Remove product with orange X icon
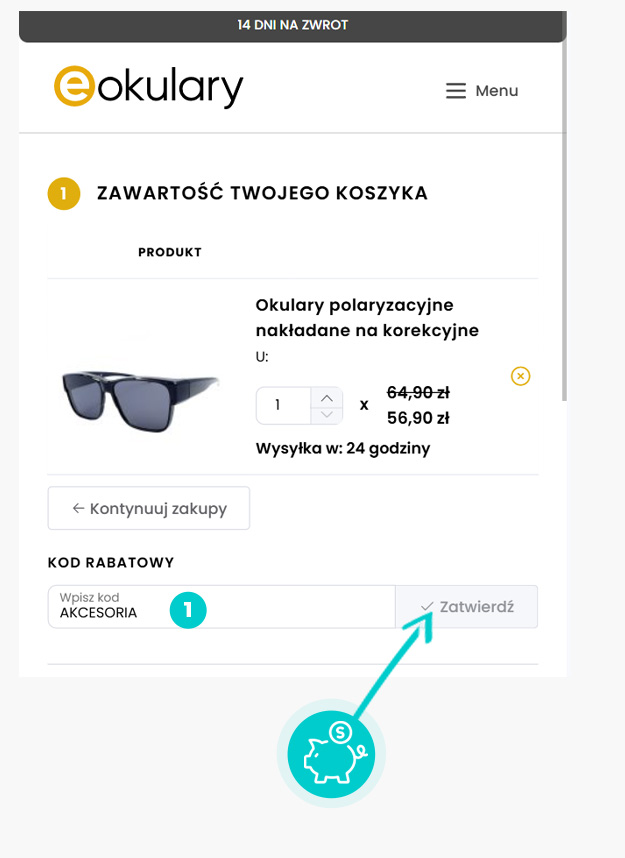The width and height of the screenshot is (625, 858). click(x=520, y=376)
